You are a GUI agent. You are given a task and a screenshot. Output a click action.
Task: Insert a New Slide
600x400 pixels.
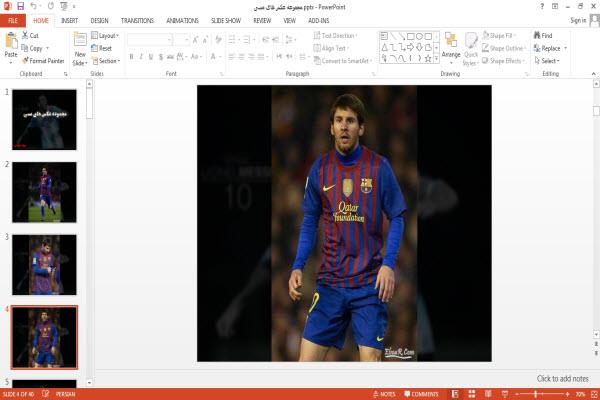(x=80, y=50)
